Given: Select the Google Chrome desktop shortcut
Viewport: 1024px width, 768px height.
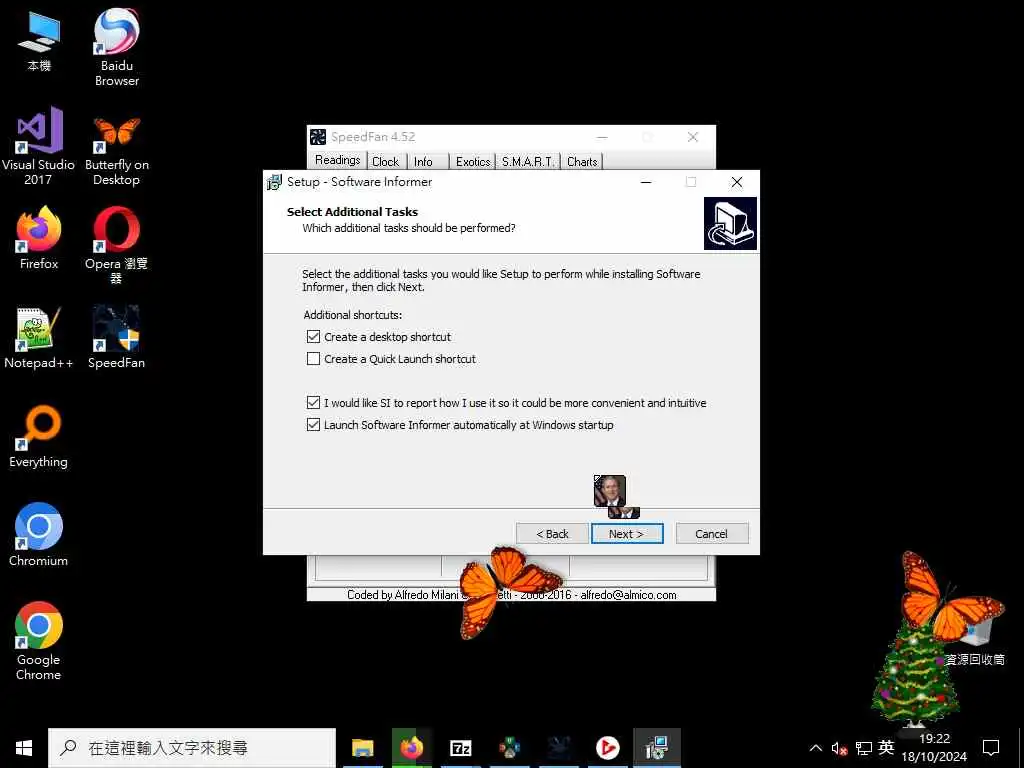Looking at the screenshot, I should point(39,641).
